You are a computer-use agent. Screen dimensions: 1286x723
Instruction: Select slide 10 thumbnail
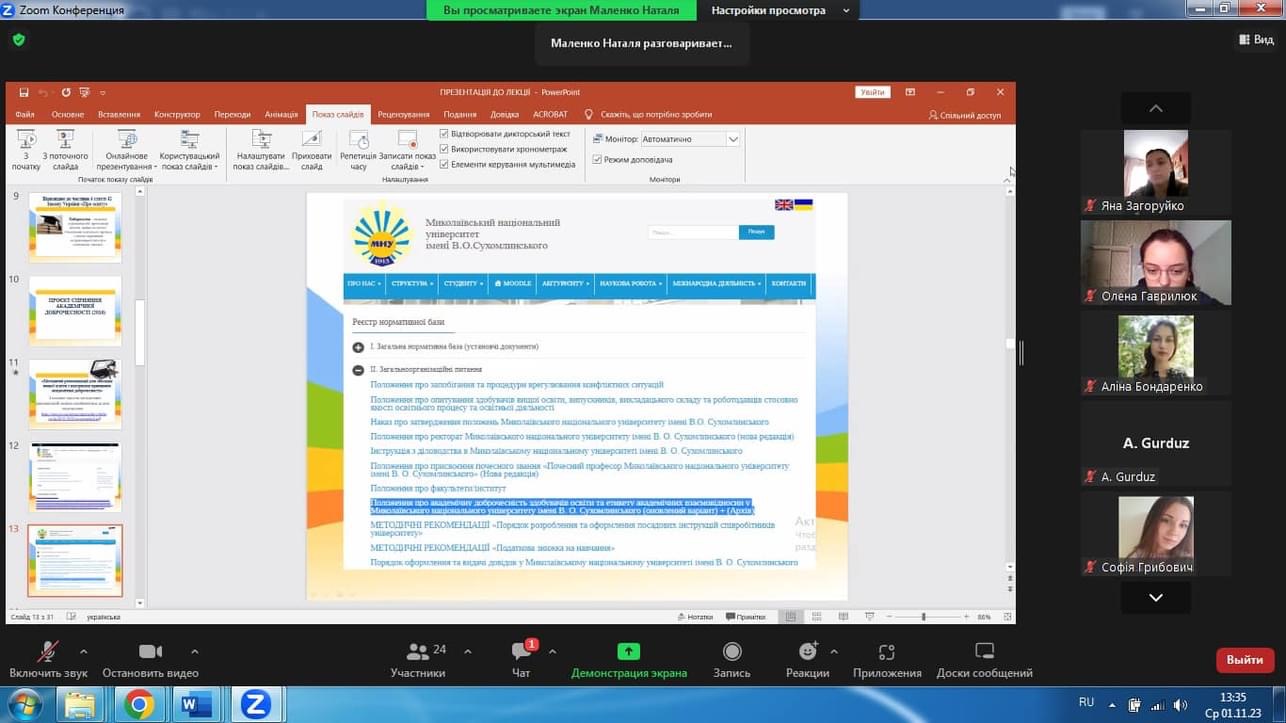75,311
